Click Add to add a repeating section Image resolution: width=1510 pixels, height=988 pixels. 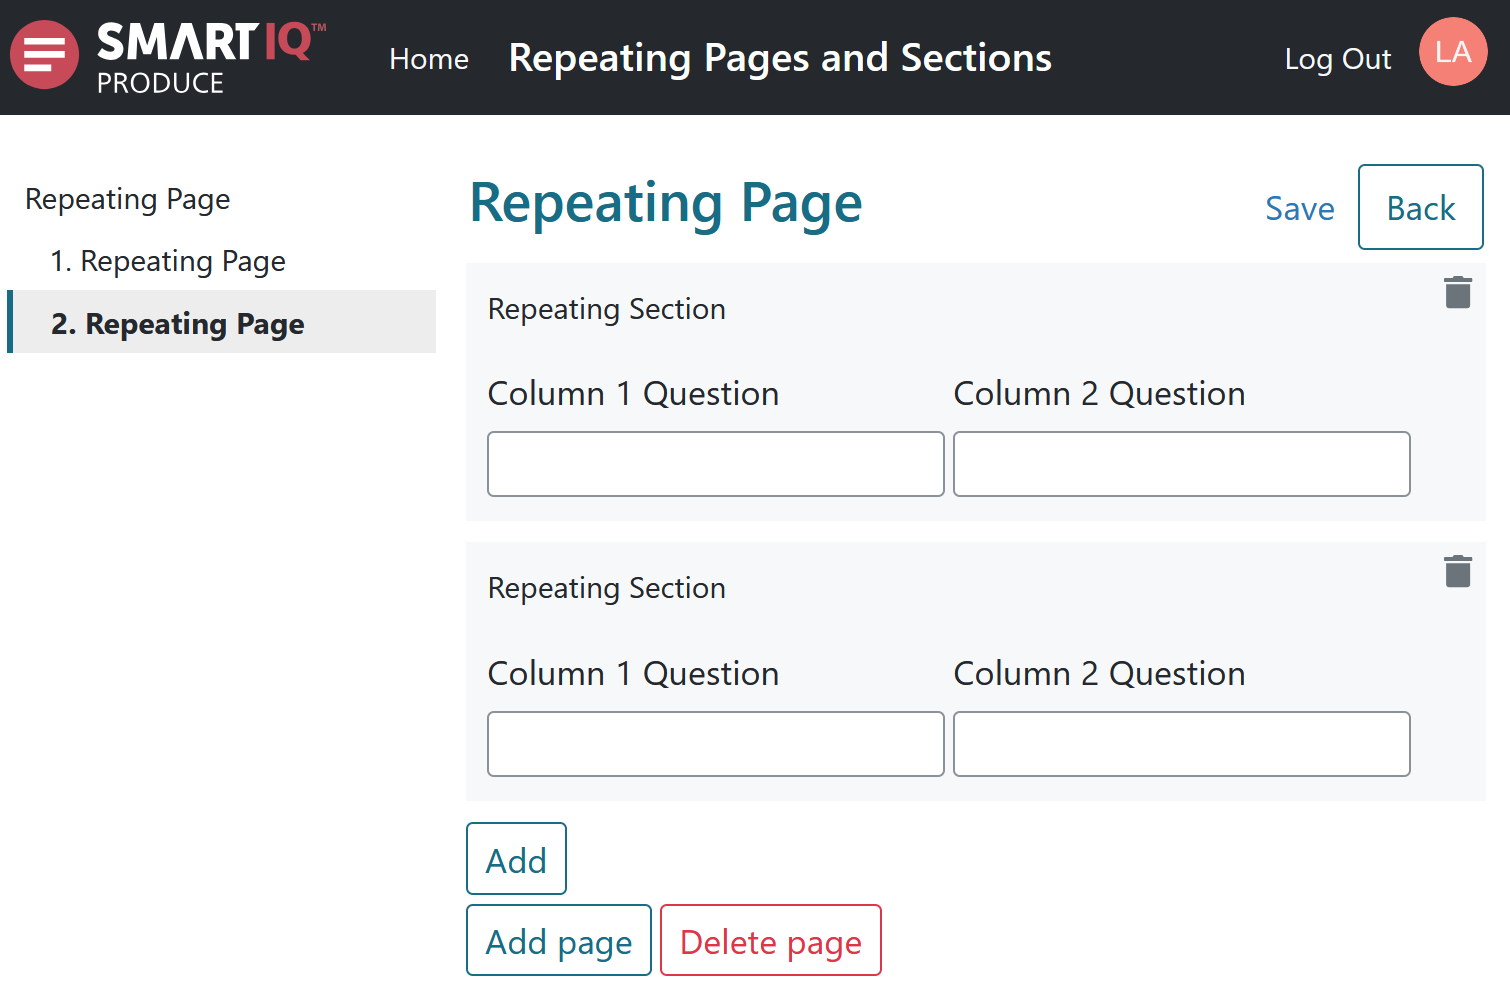[516, 859]
